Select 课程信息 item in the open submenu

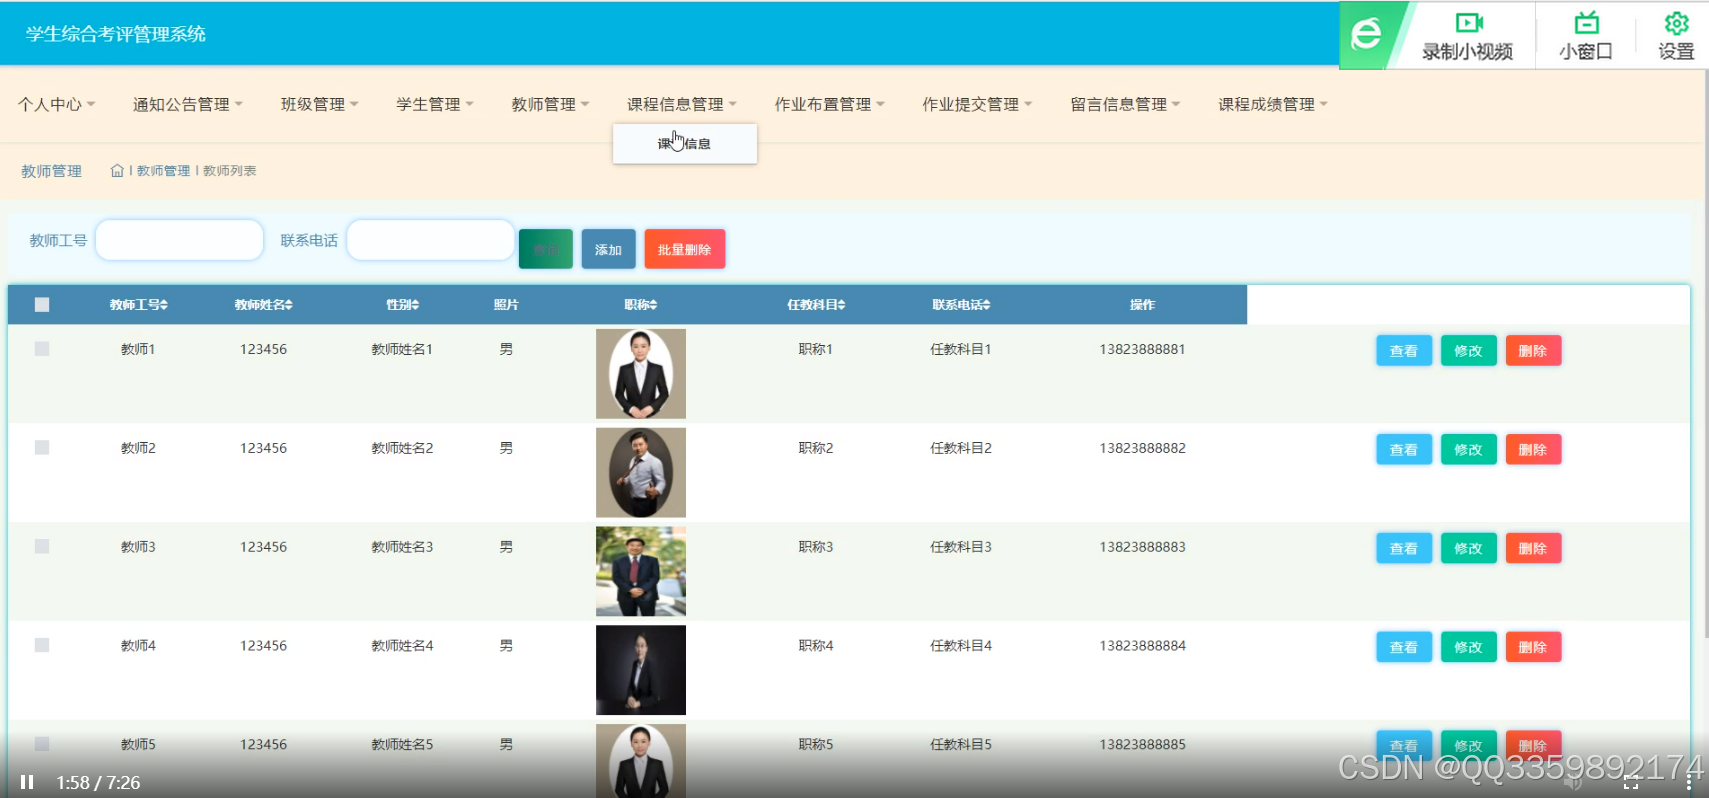coord(685,144)
